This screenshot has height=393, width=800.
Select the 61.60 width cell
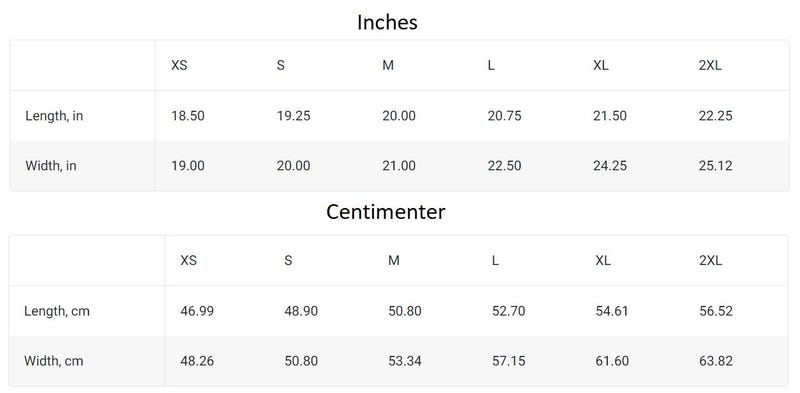pos(612,361)
